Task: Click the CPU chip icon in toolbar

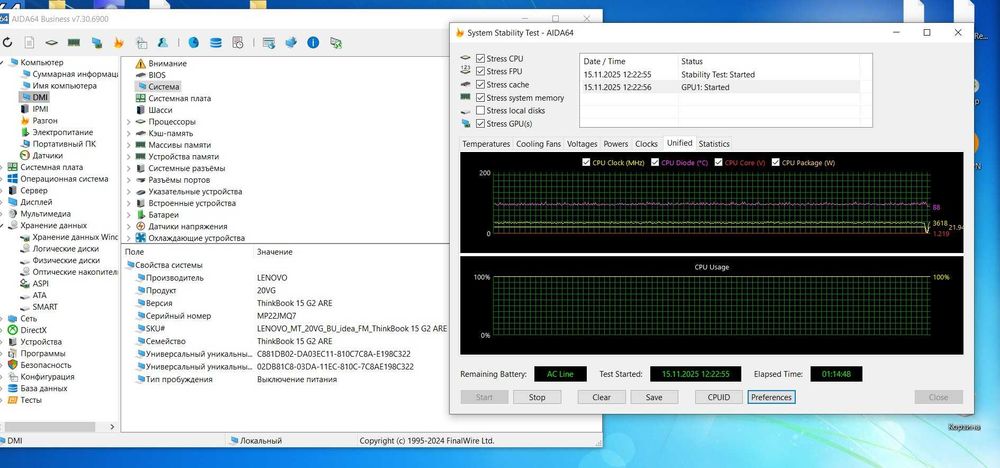Action: tap(52, 43)
